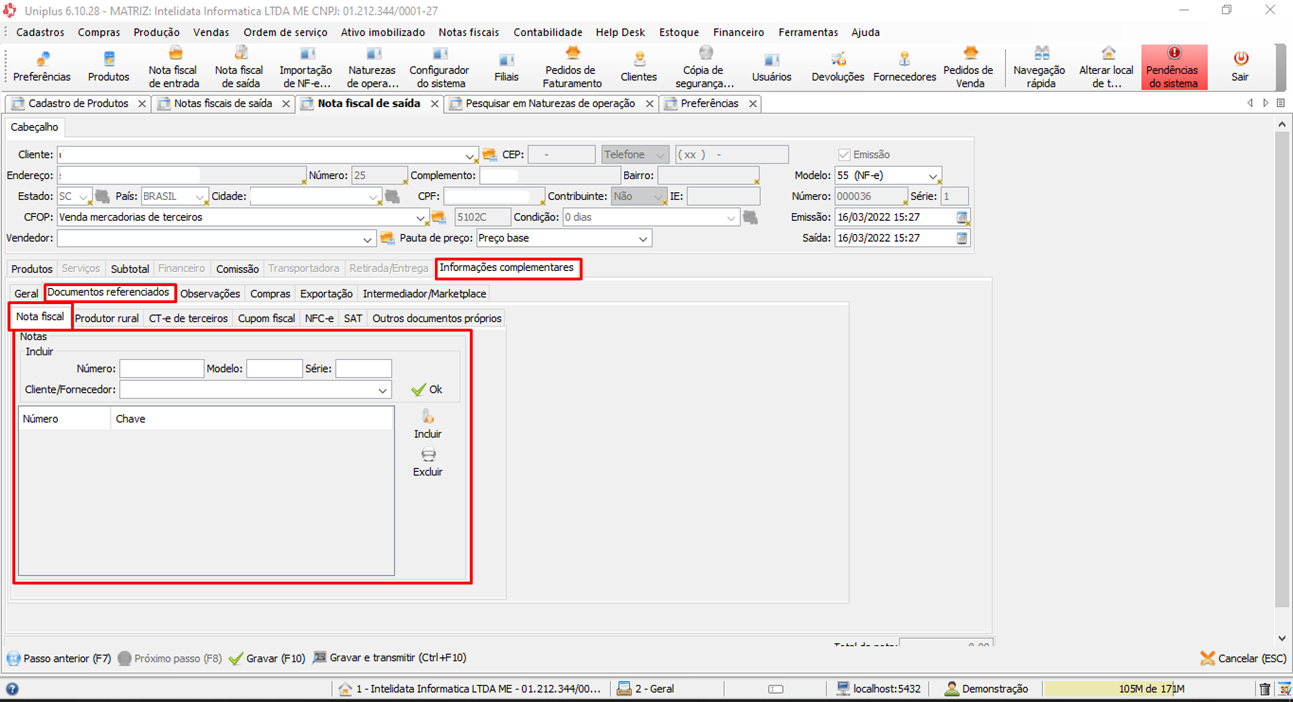Screen dimensions: 1293x702
Task: Click the memory usage progress bar
Action: coord(1149,689)
